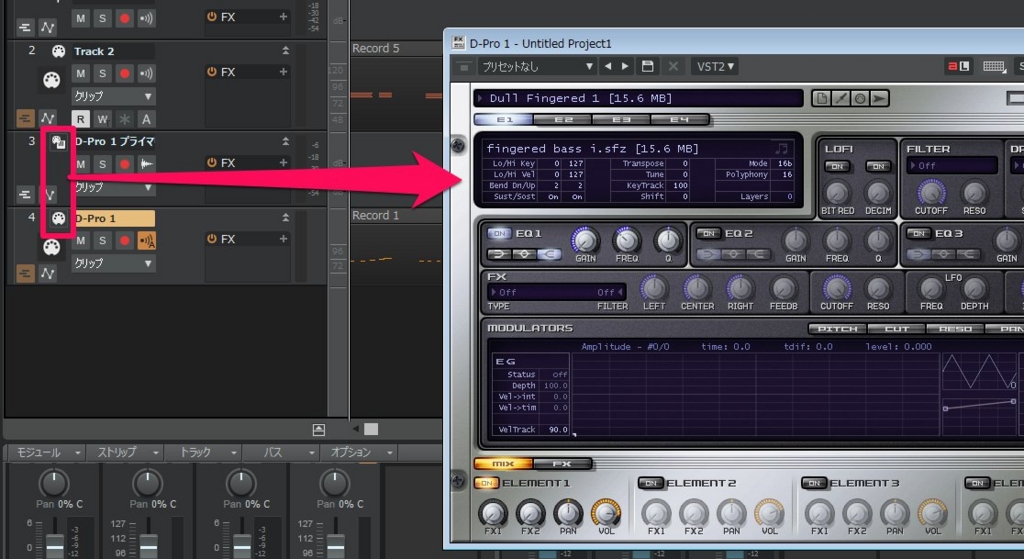Click D-Pro round dial icon beside wrench
This screenshot has height=559, width=1024.
click(860, 98)
